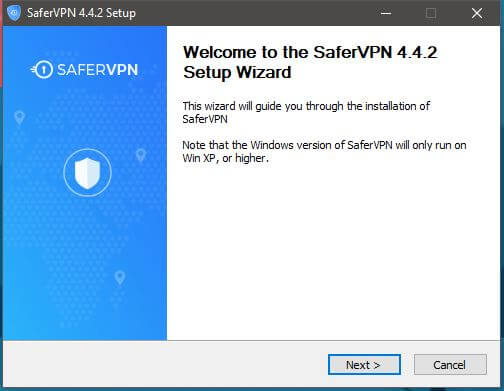
Task: Click the location pin near the panel's left edge
Action: pos(19,117)
